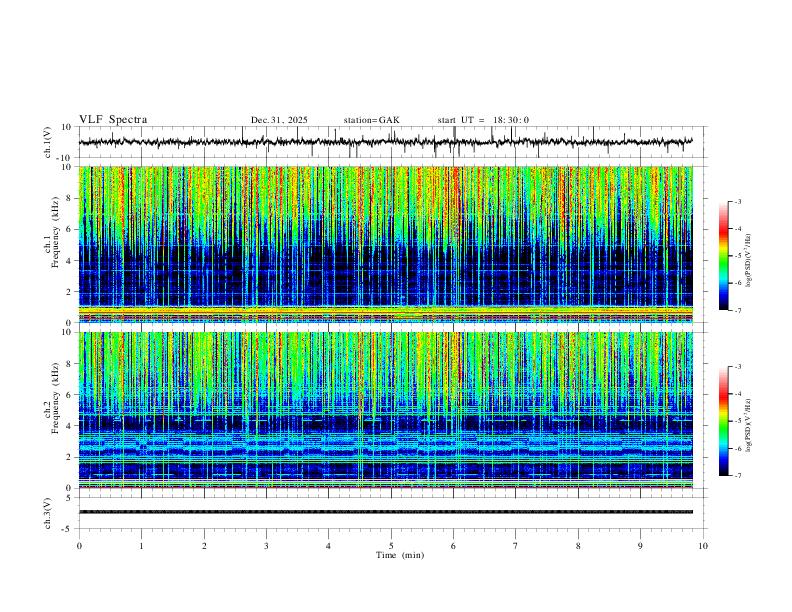Click the ch.2 spectrogram panel
The width and height of the screenshot is (792, 612).
386,410
